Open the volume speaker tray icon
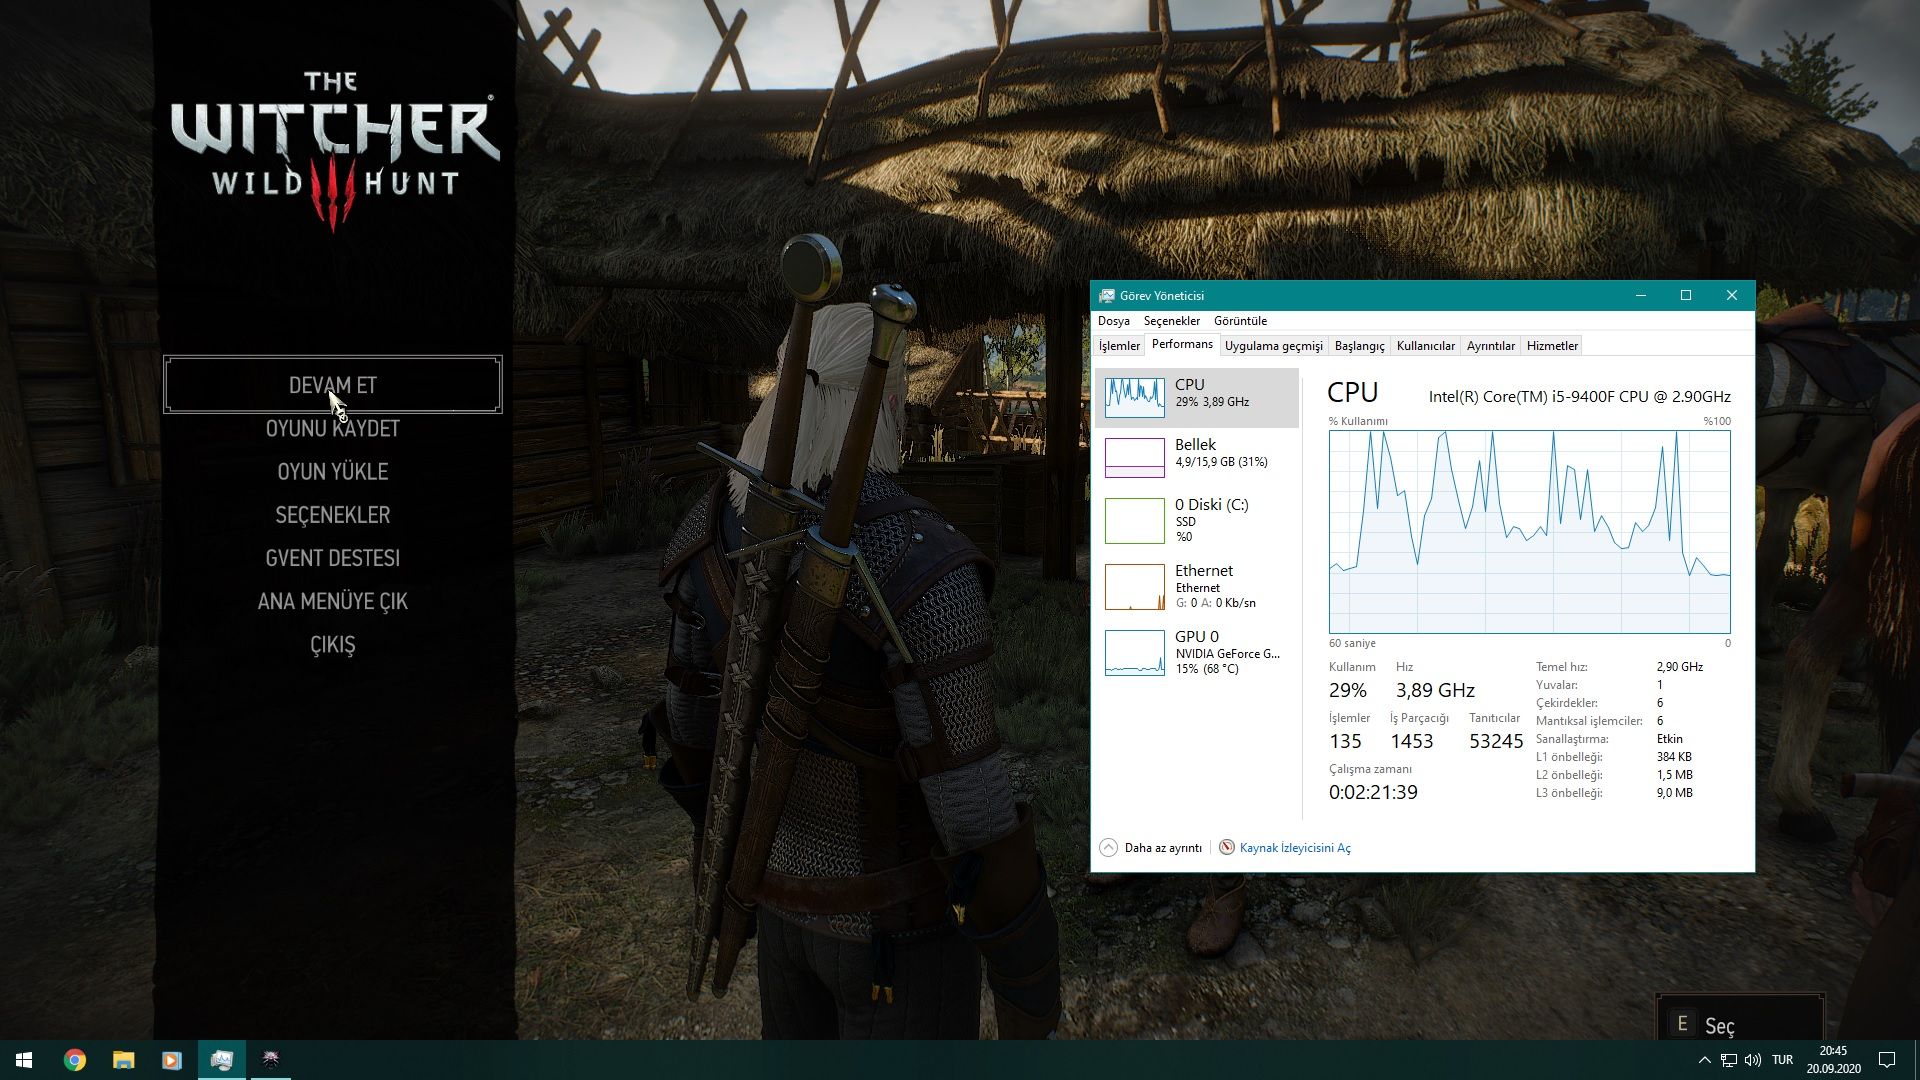Viewport: 1920px width, 1080px height. (1753, 1060)
